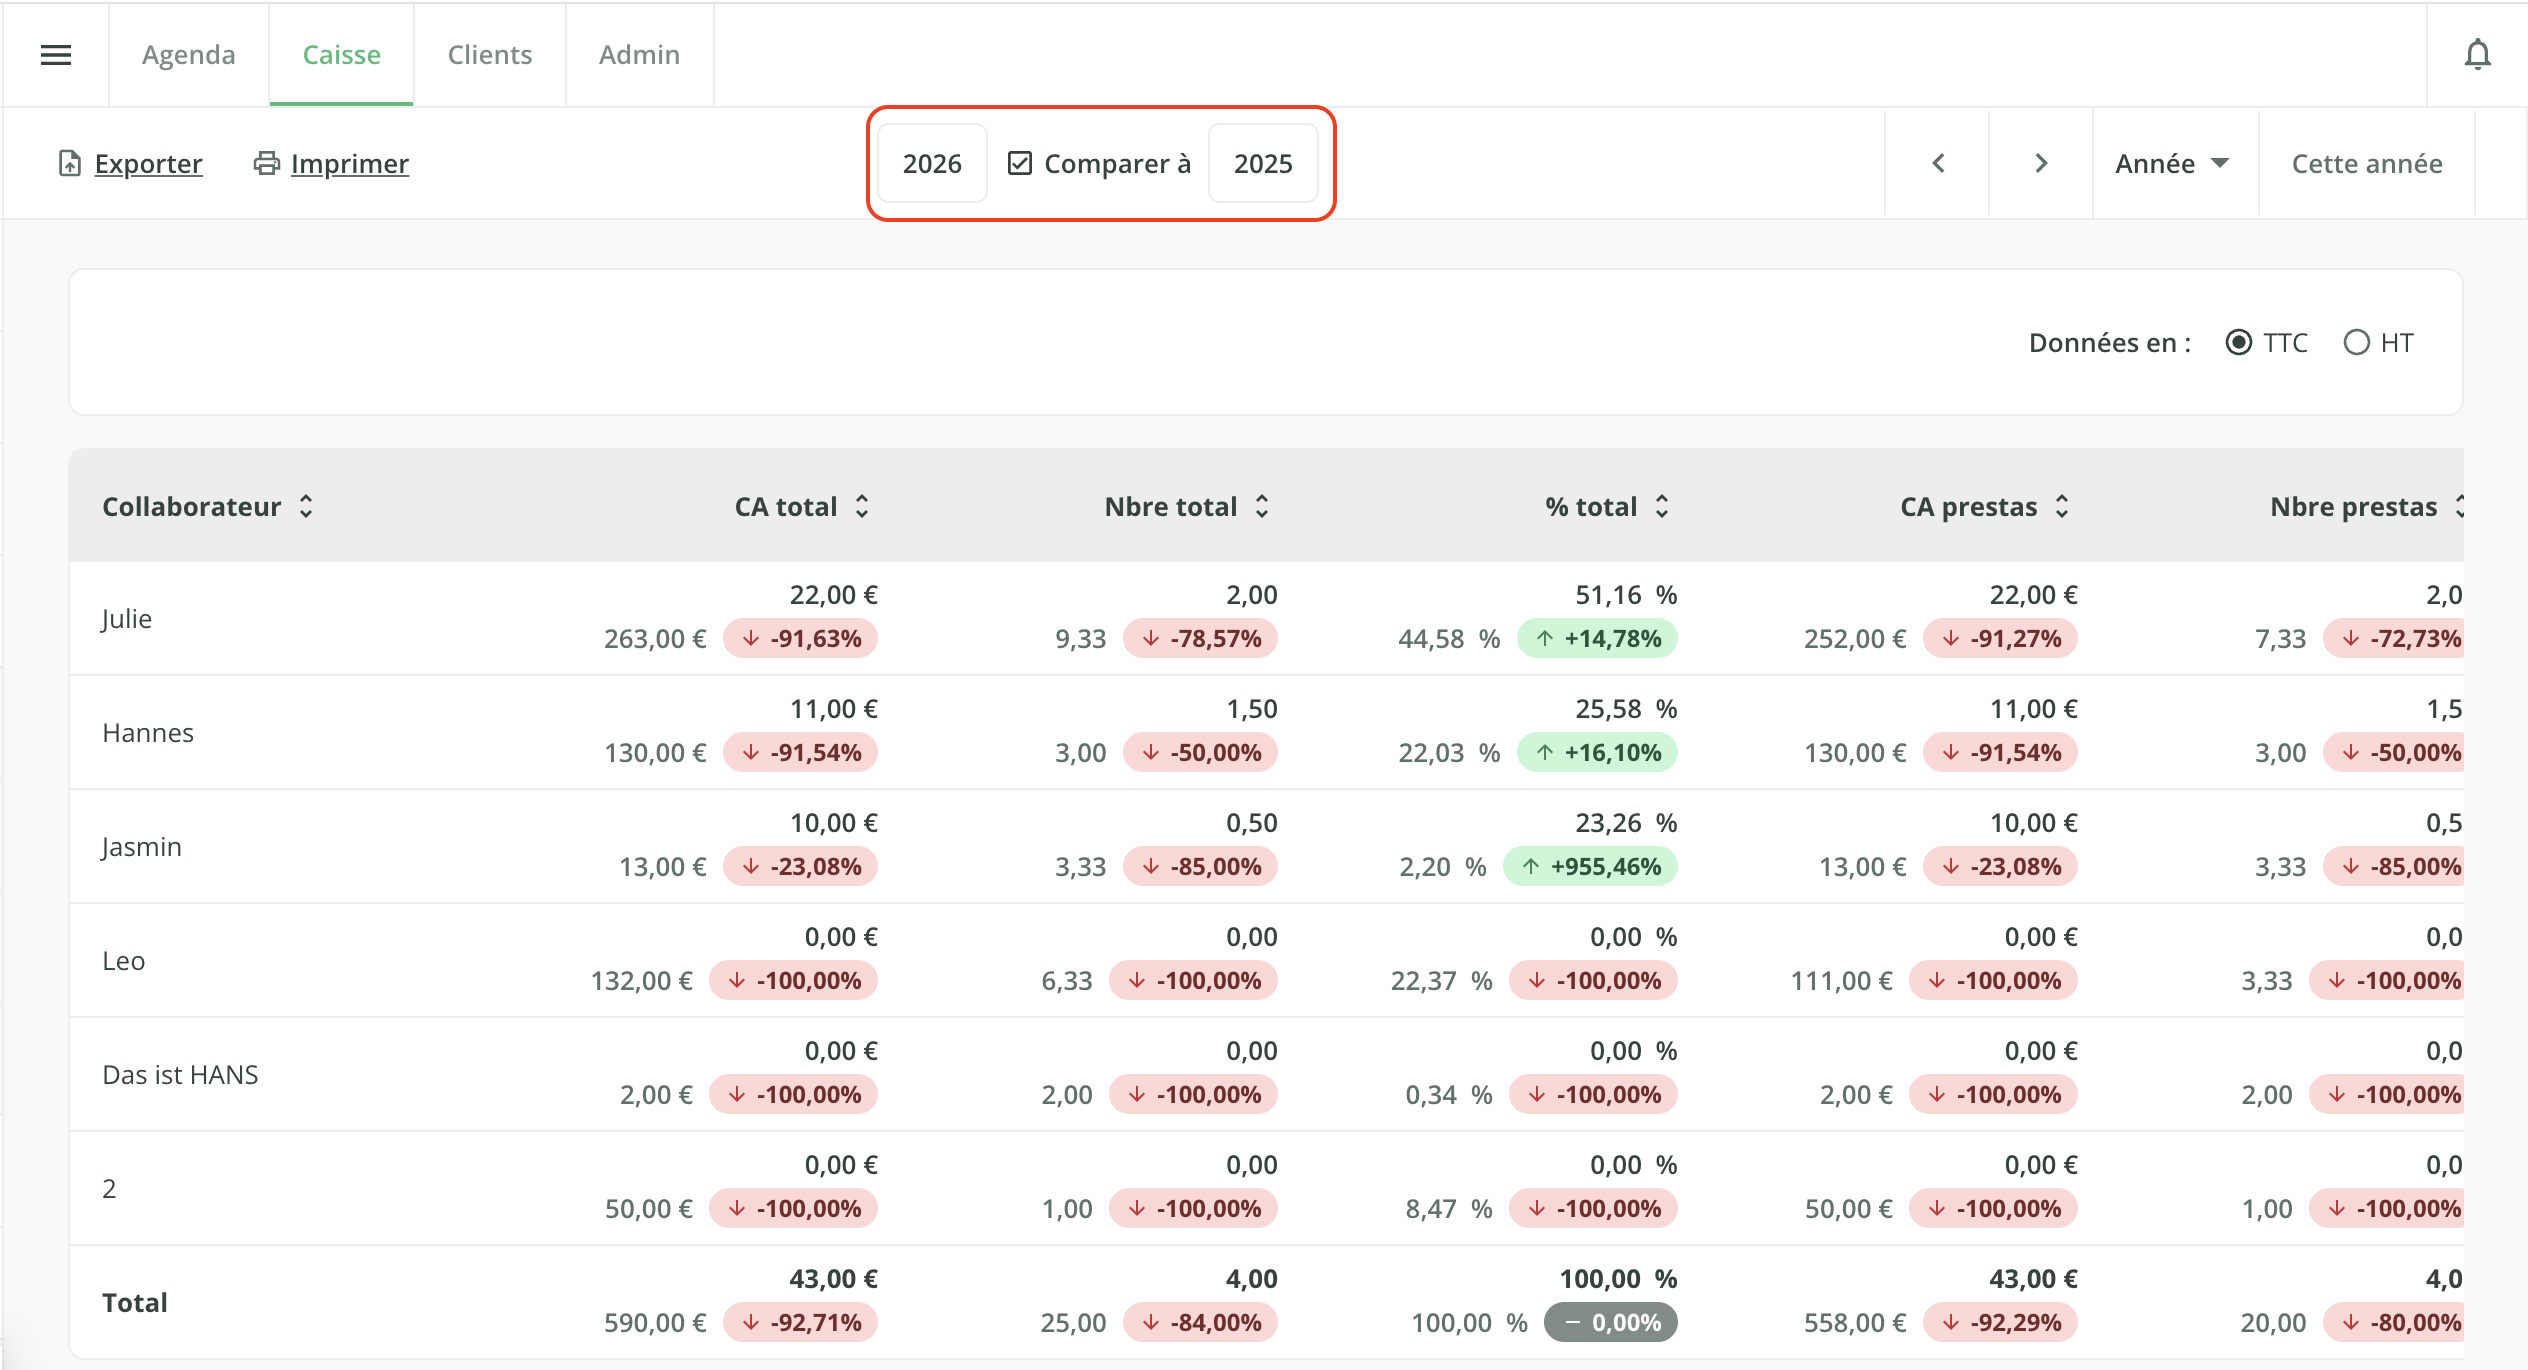
Task: Go to previous year arrow
Action: click(1938, 163)
